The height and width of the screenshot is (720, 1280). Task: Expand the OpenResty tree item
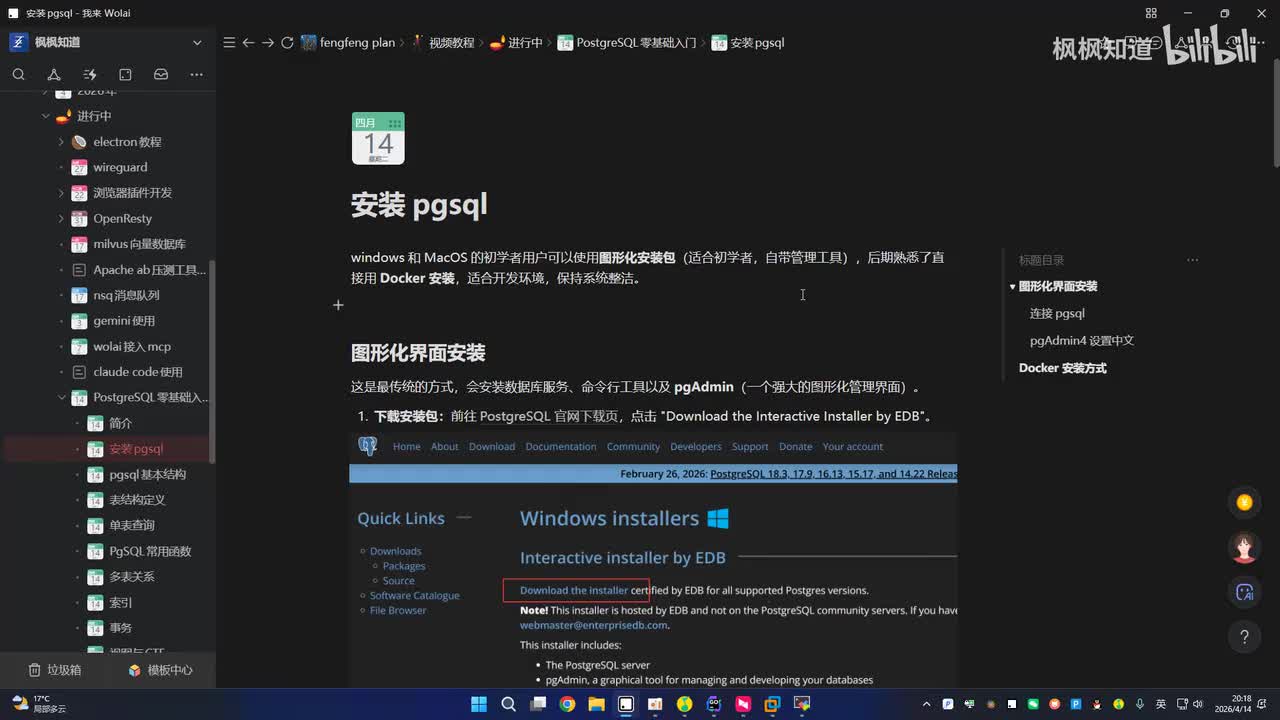click(x=61, y=218)
